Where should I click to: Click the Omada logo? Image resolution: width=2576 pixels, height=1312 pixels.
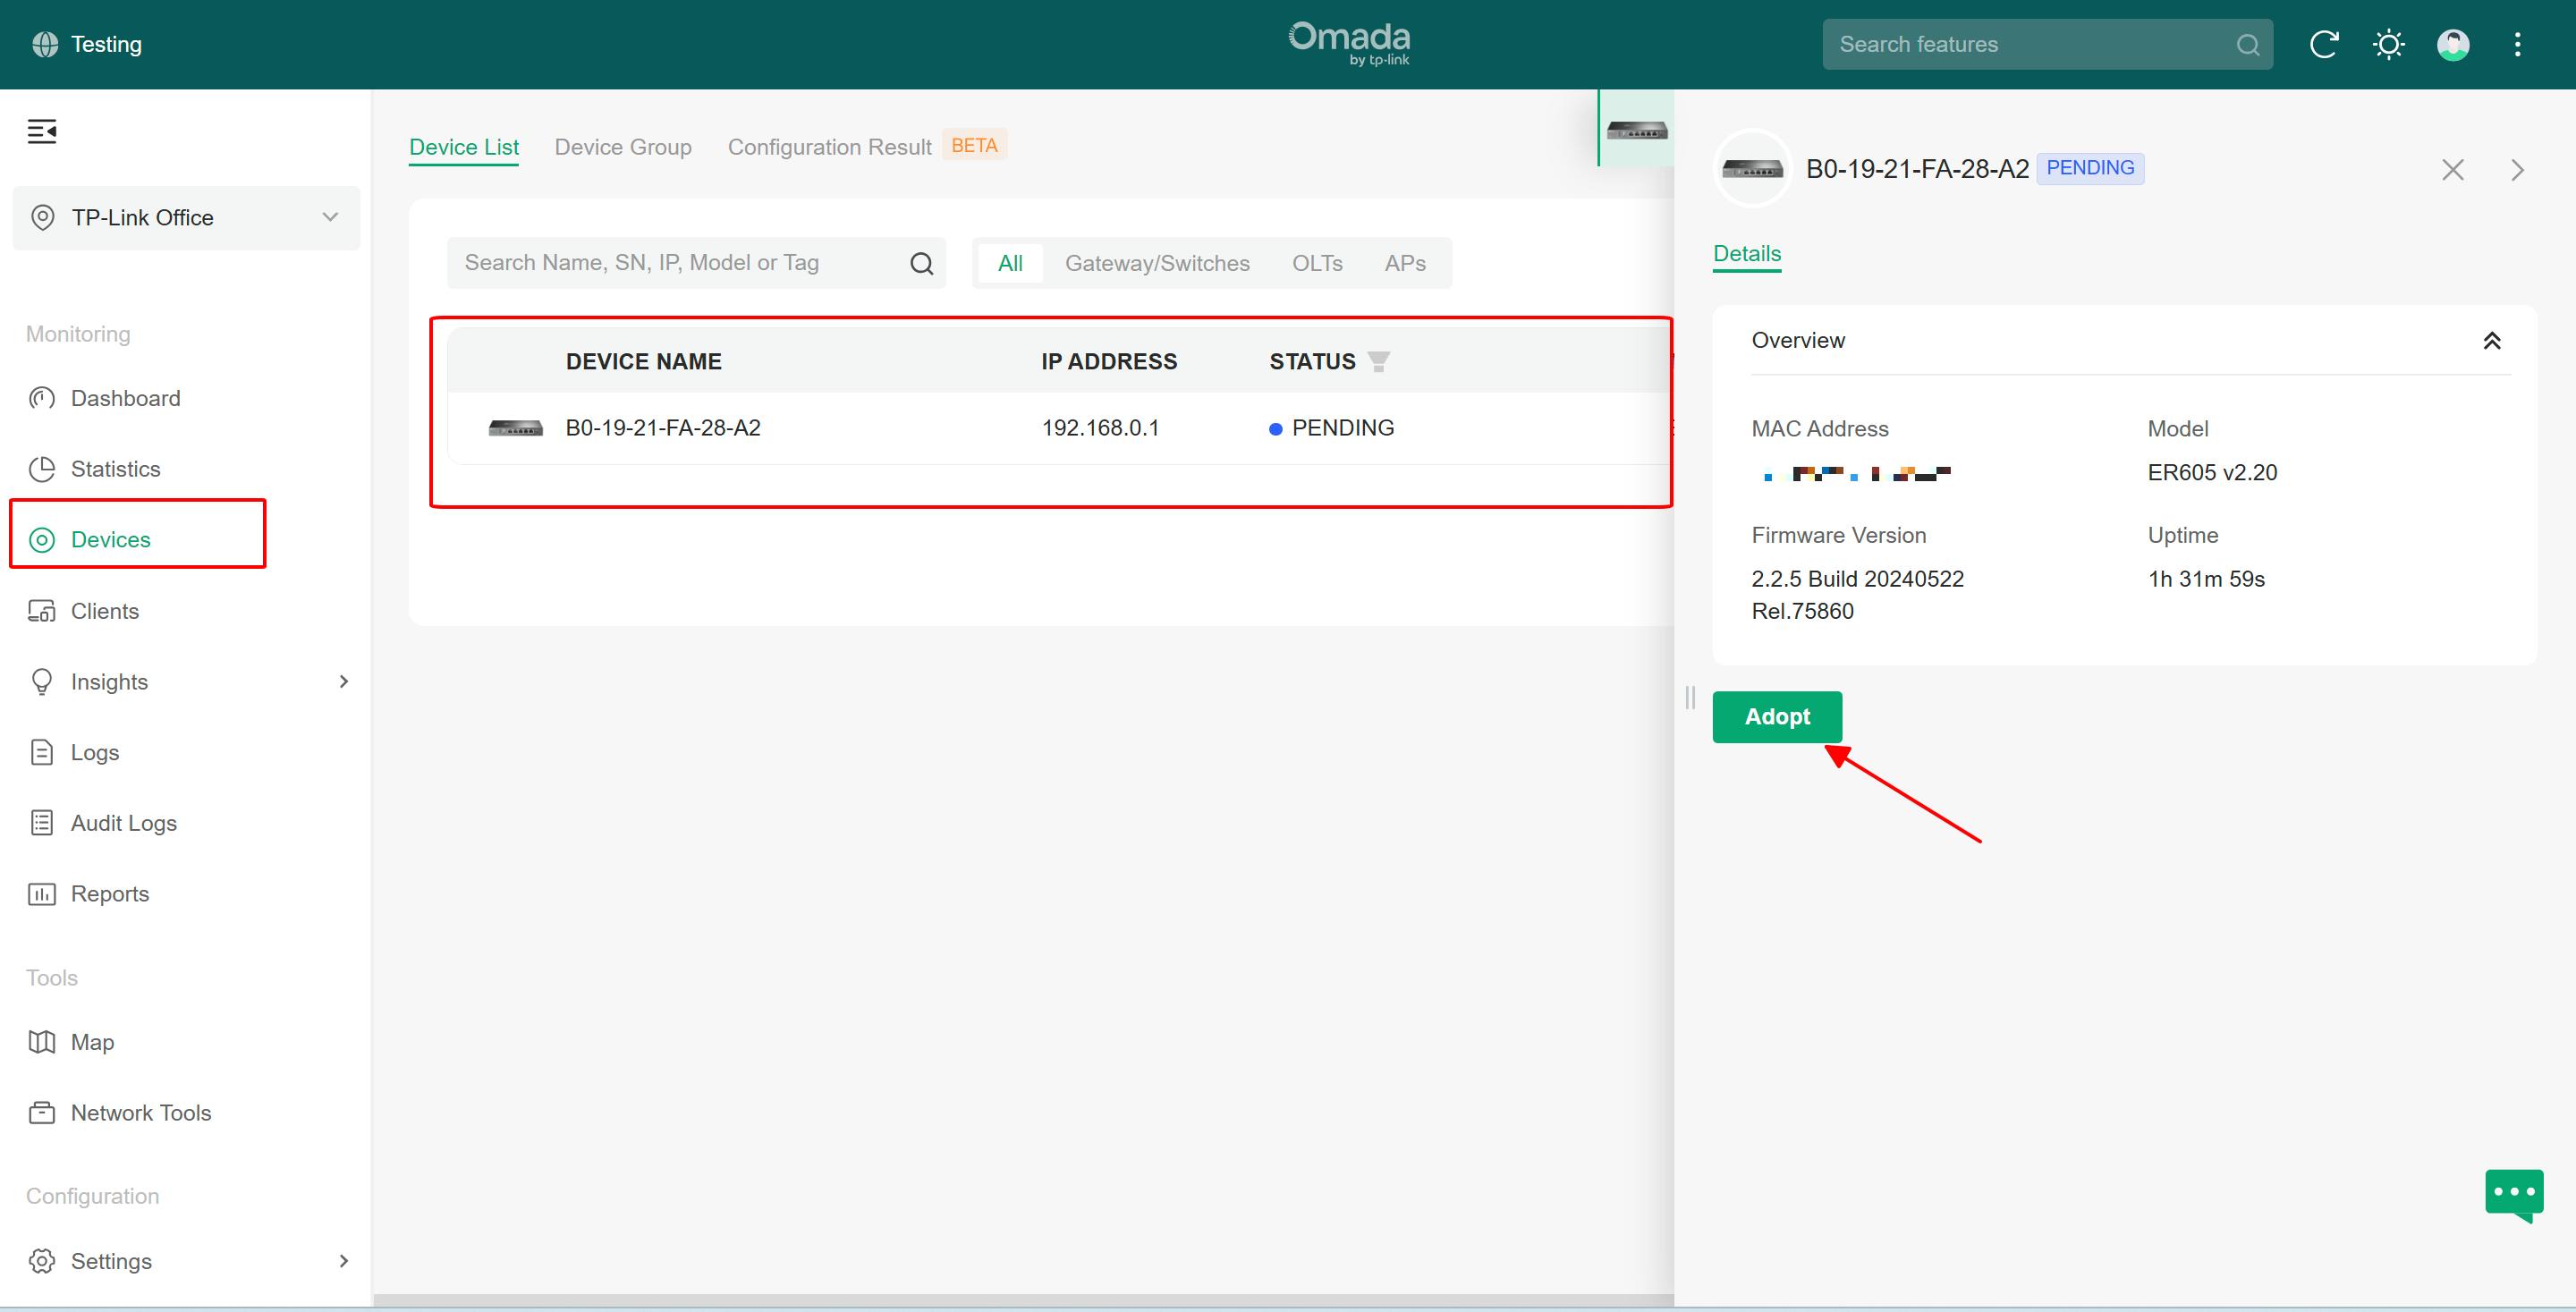point(1349,44)
